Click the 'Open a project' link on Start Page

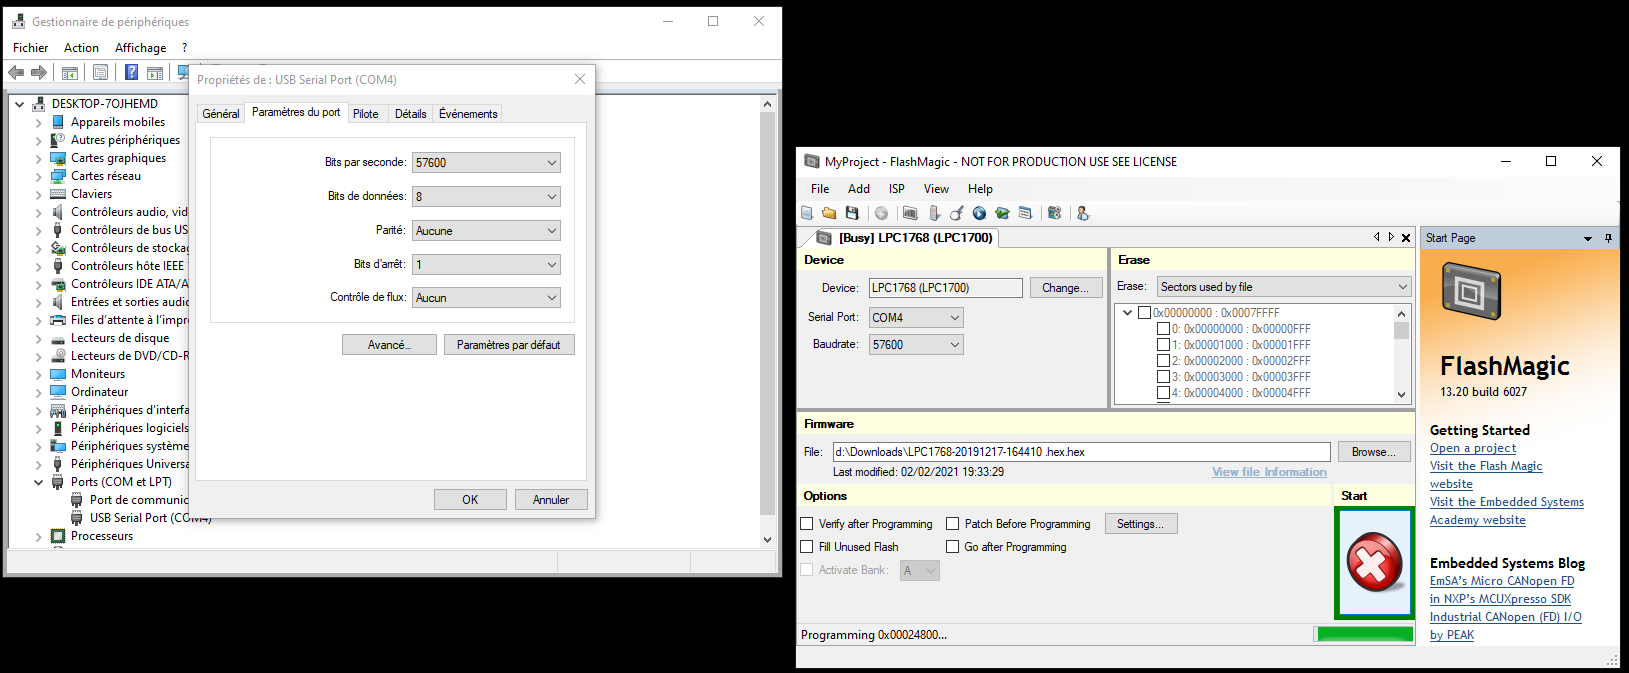pyautogui.click(x=1472, y=448)
